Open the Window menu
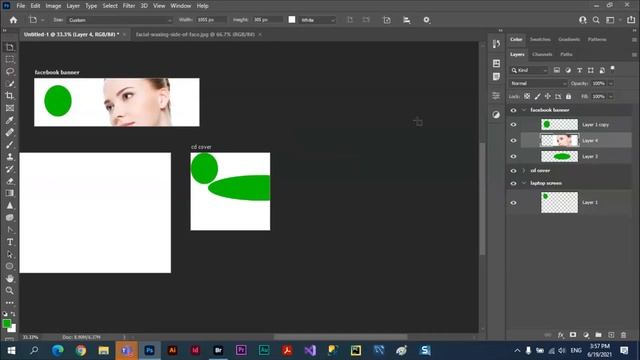This screenshot has width=640, height=360. pyautogui.click(x=180, y=6)
